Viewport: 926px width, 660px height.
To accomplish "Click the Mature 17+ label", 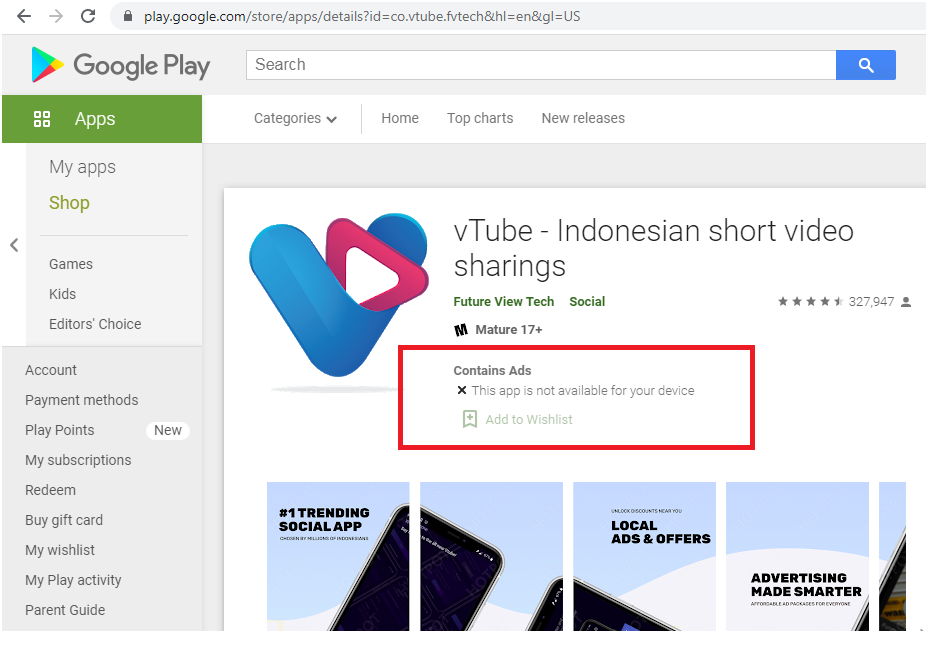I will tap(509, 329).
